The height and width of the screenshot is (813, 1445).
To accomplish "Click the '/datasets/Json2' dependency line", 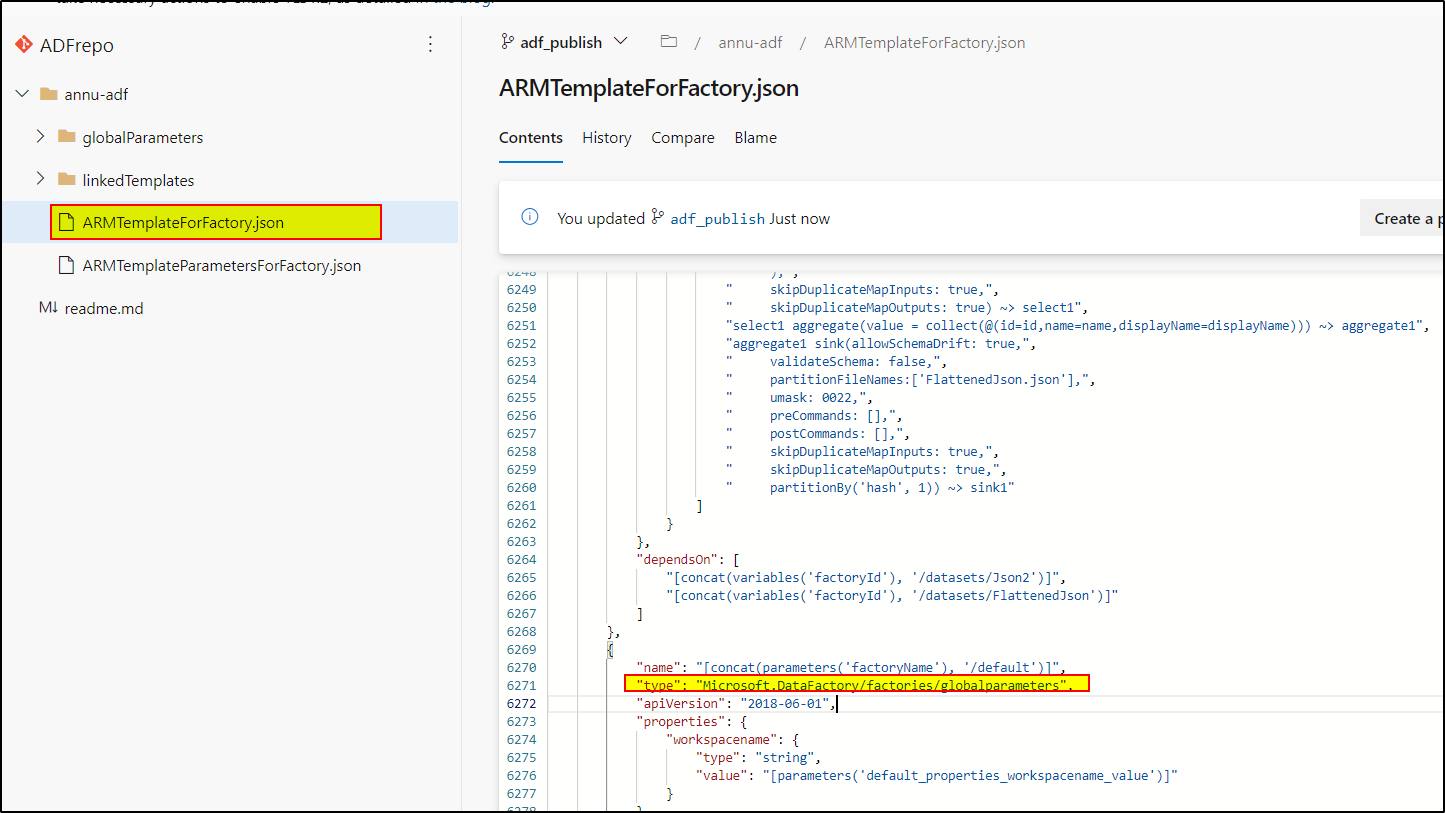I will tap(867, 577).
